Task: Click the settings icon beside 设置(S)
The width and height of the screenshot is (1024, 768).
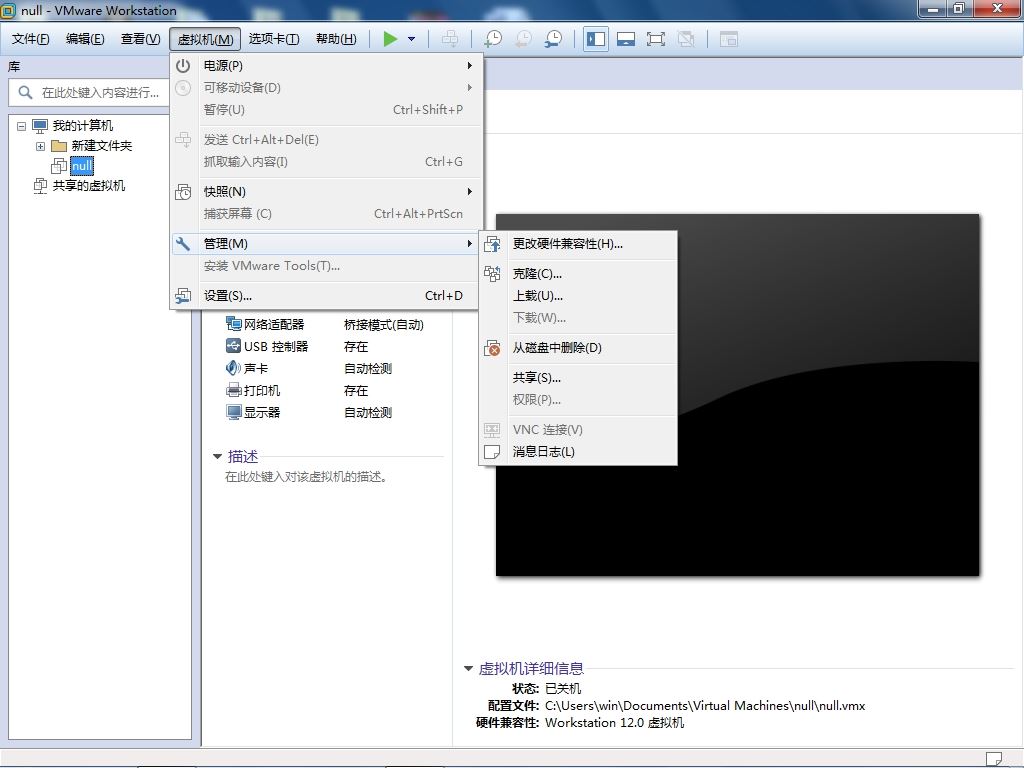Action: point(183,296)
